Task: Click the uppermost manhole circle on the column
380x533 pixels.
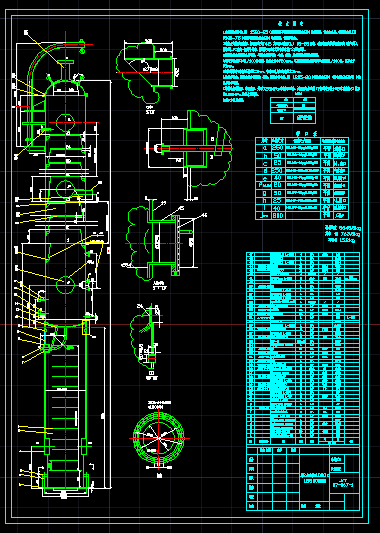Action: (65, 123)
